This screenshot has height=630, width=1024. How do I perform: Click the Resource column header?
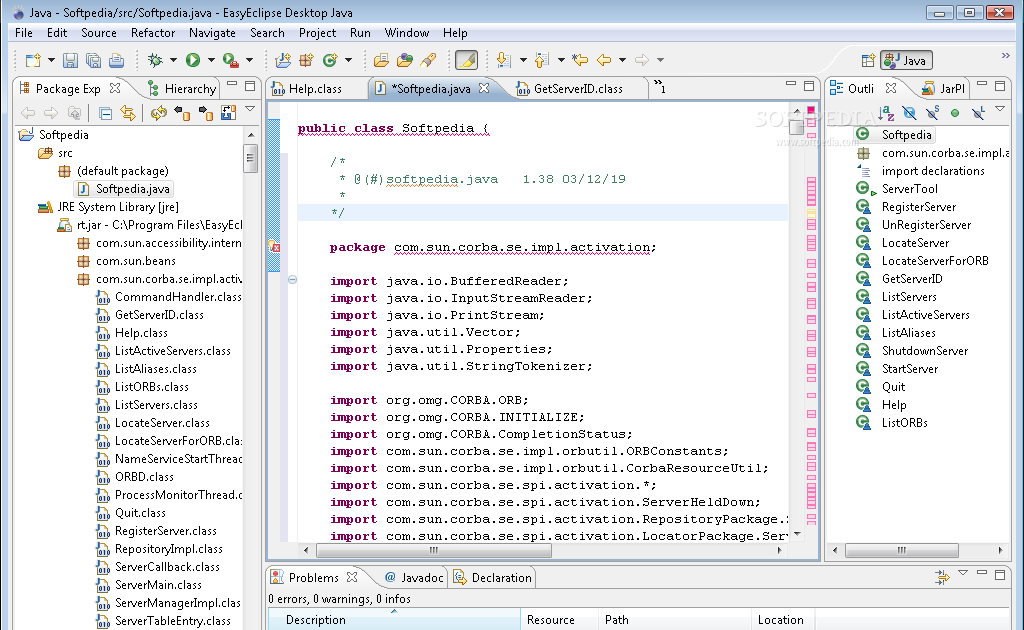click(559, 620)
